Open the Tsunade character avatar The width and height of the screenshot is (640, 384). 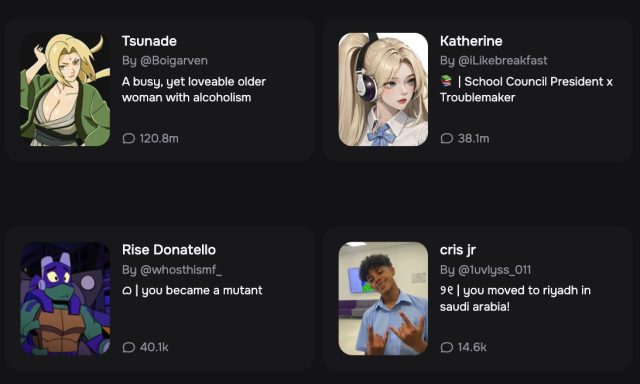65,89
